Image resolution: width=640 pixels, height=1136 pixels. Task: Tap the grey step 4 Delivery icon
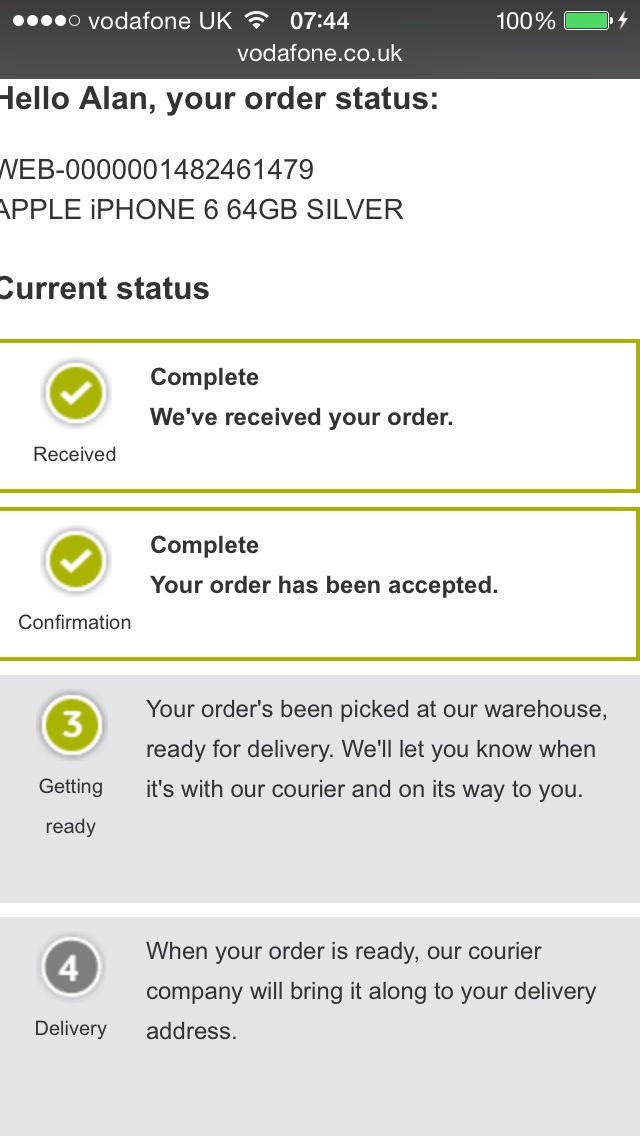pyautogui.click(x=71, y=968)
